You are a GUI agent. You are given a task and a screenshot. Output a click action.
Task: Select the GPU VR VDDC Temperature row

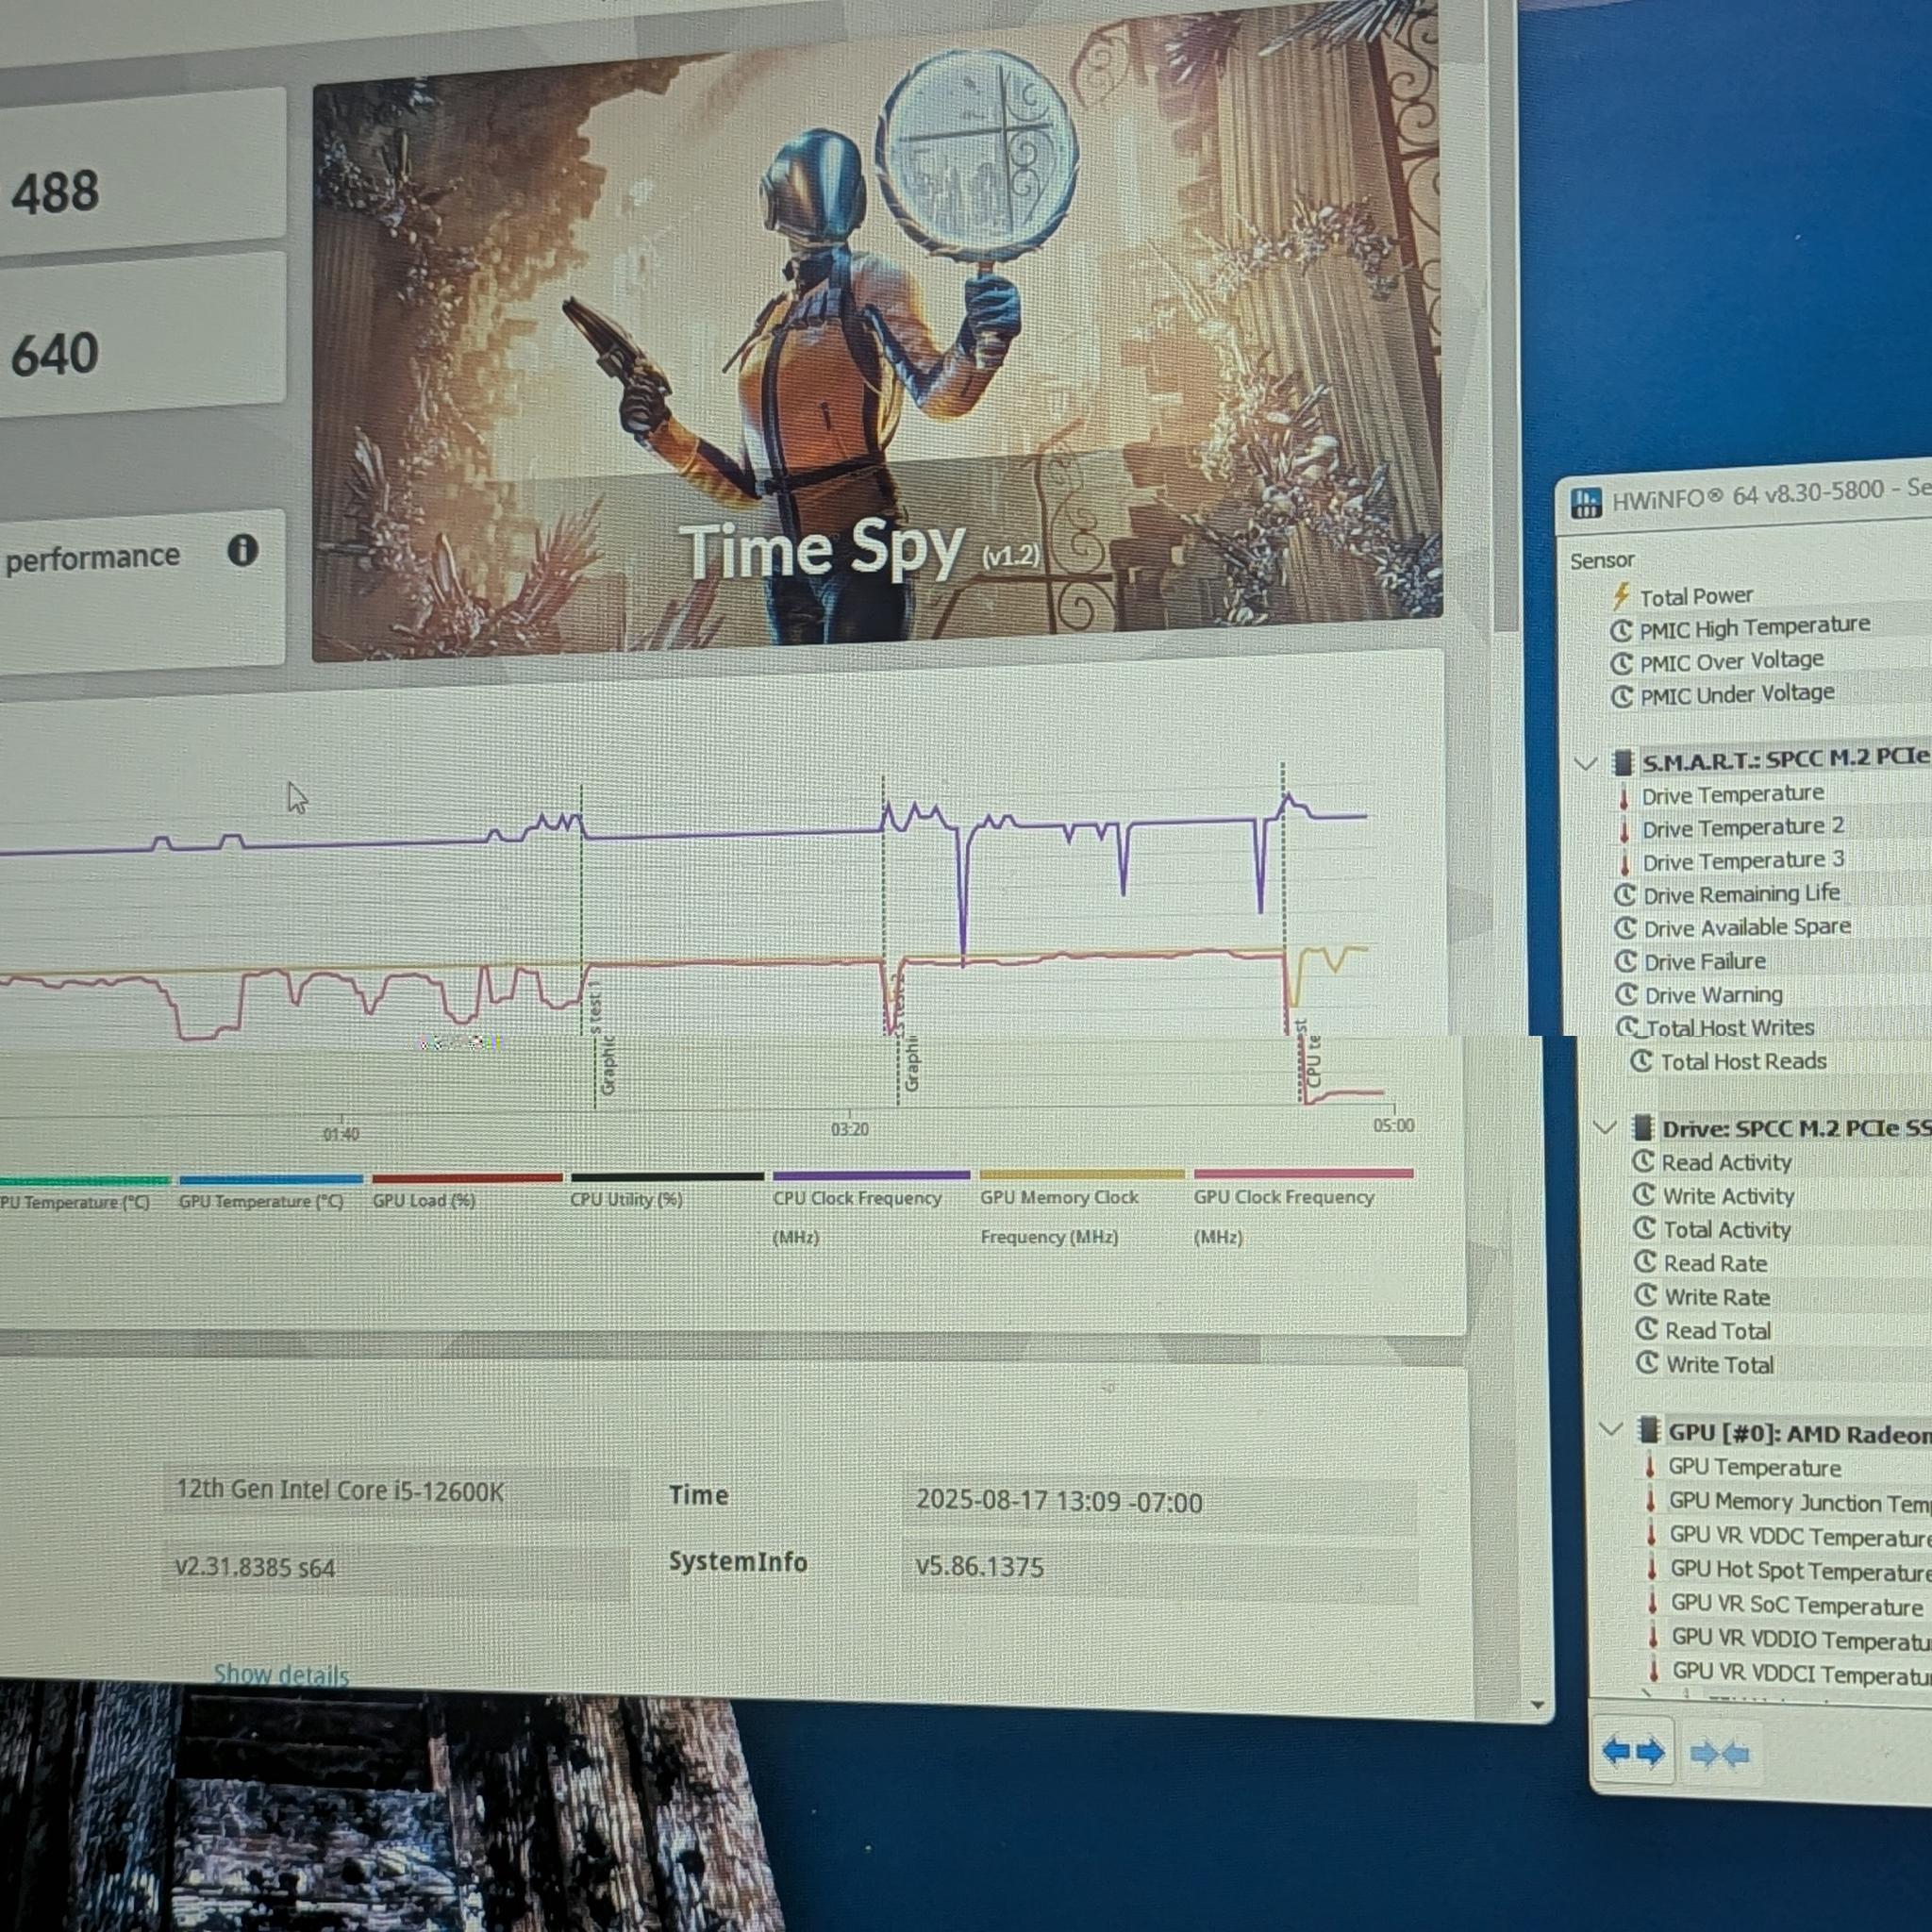coord(1788,1535)
